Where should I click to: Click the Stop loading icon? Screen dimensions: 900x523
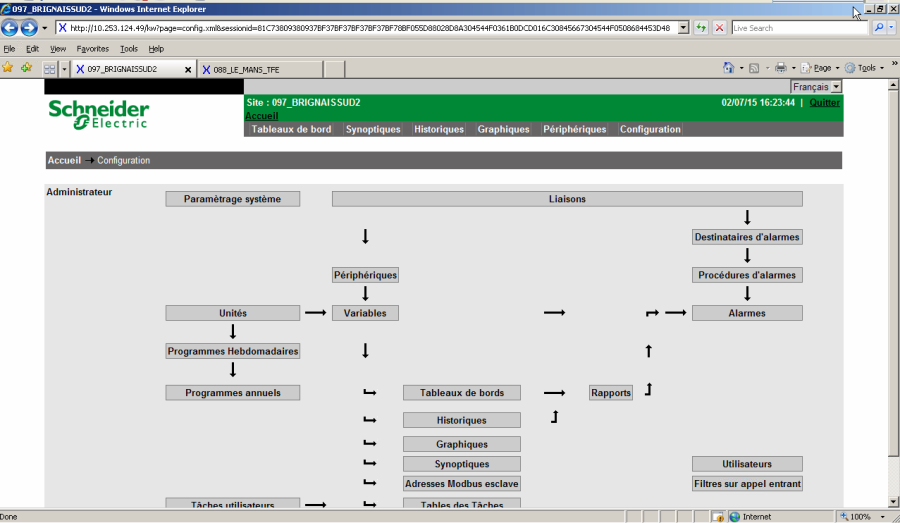point(719,28)
